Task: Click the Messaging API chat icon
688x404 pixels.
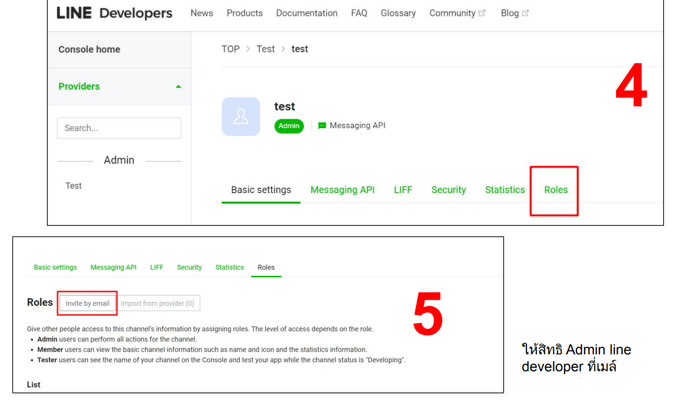Action: tap(322, 126)
